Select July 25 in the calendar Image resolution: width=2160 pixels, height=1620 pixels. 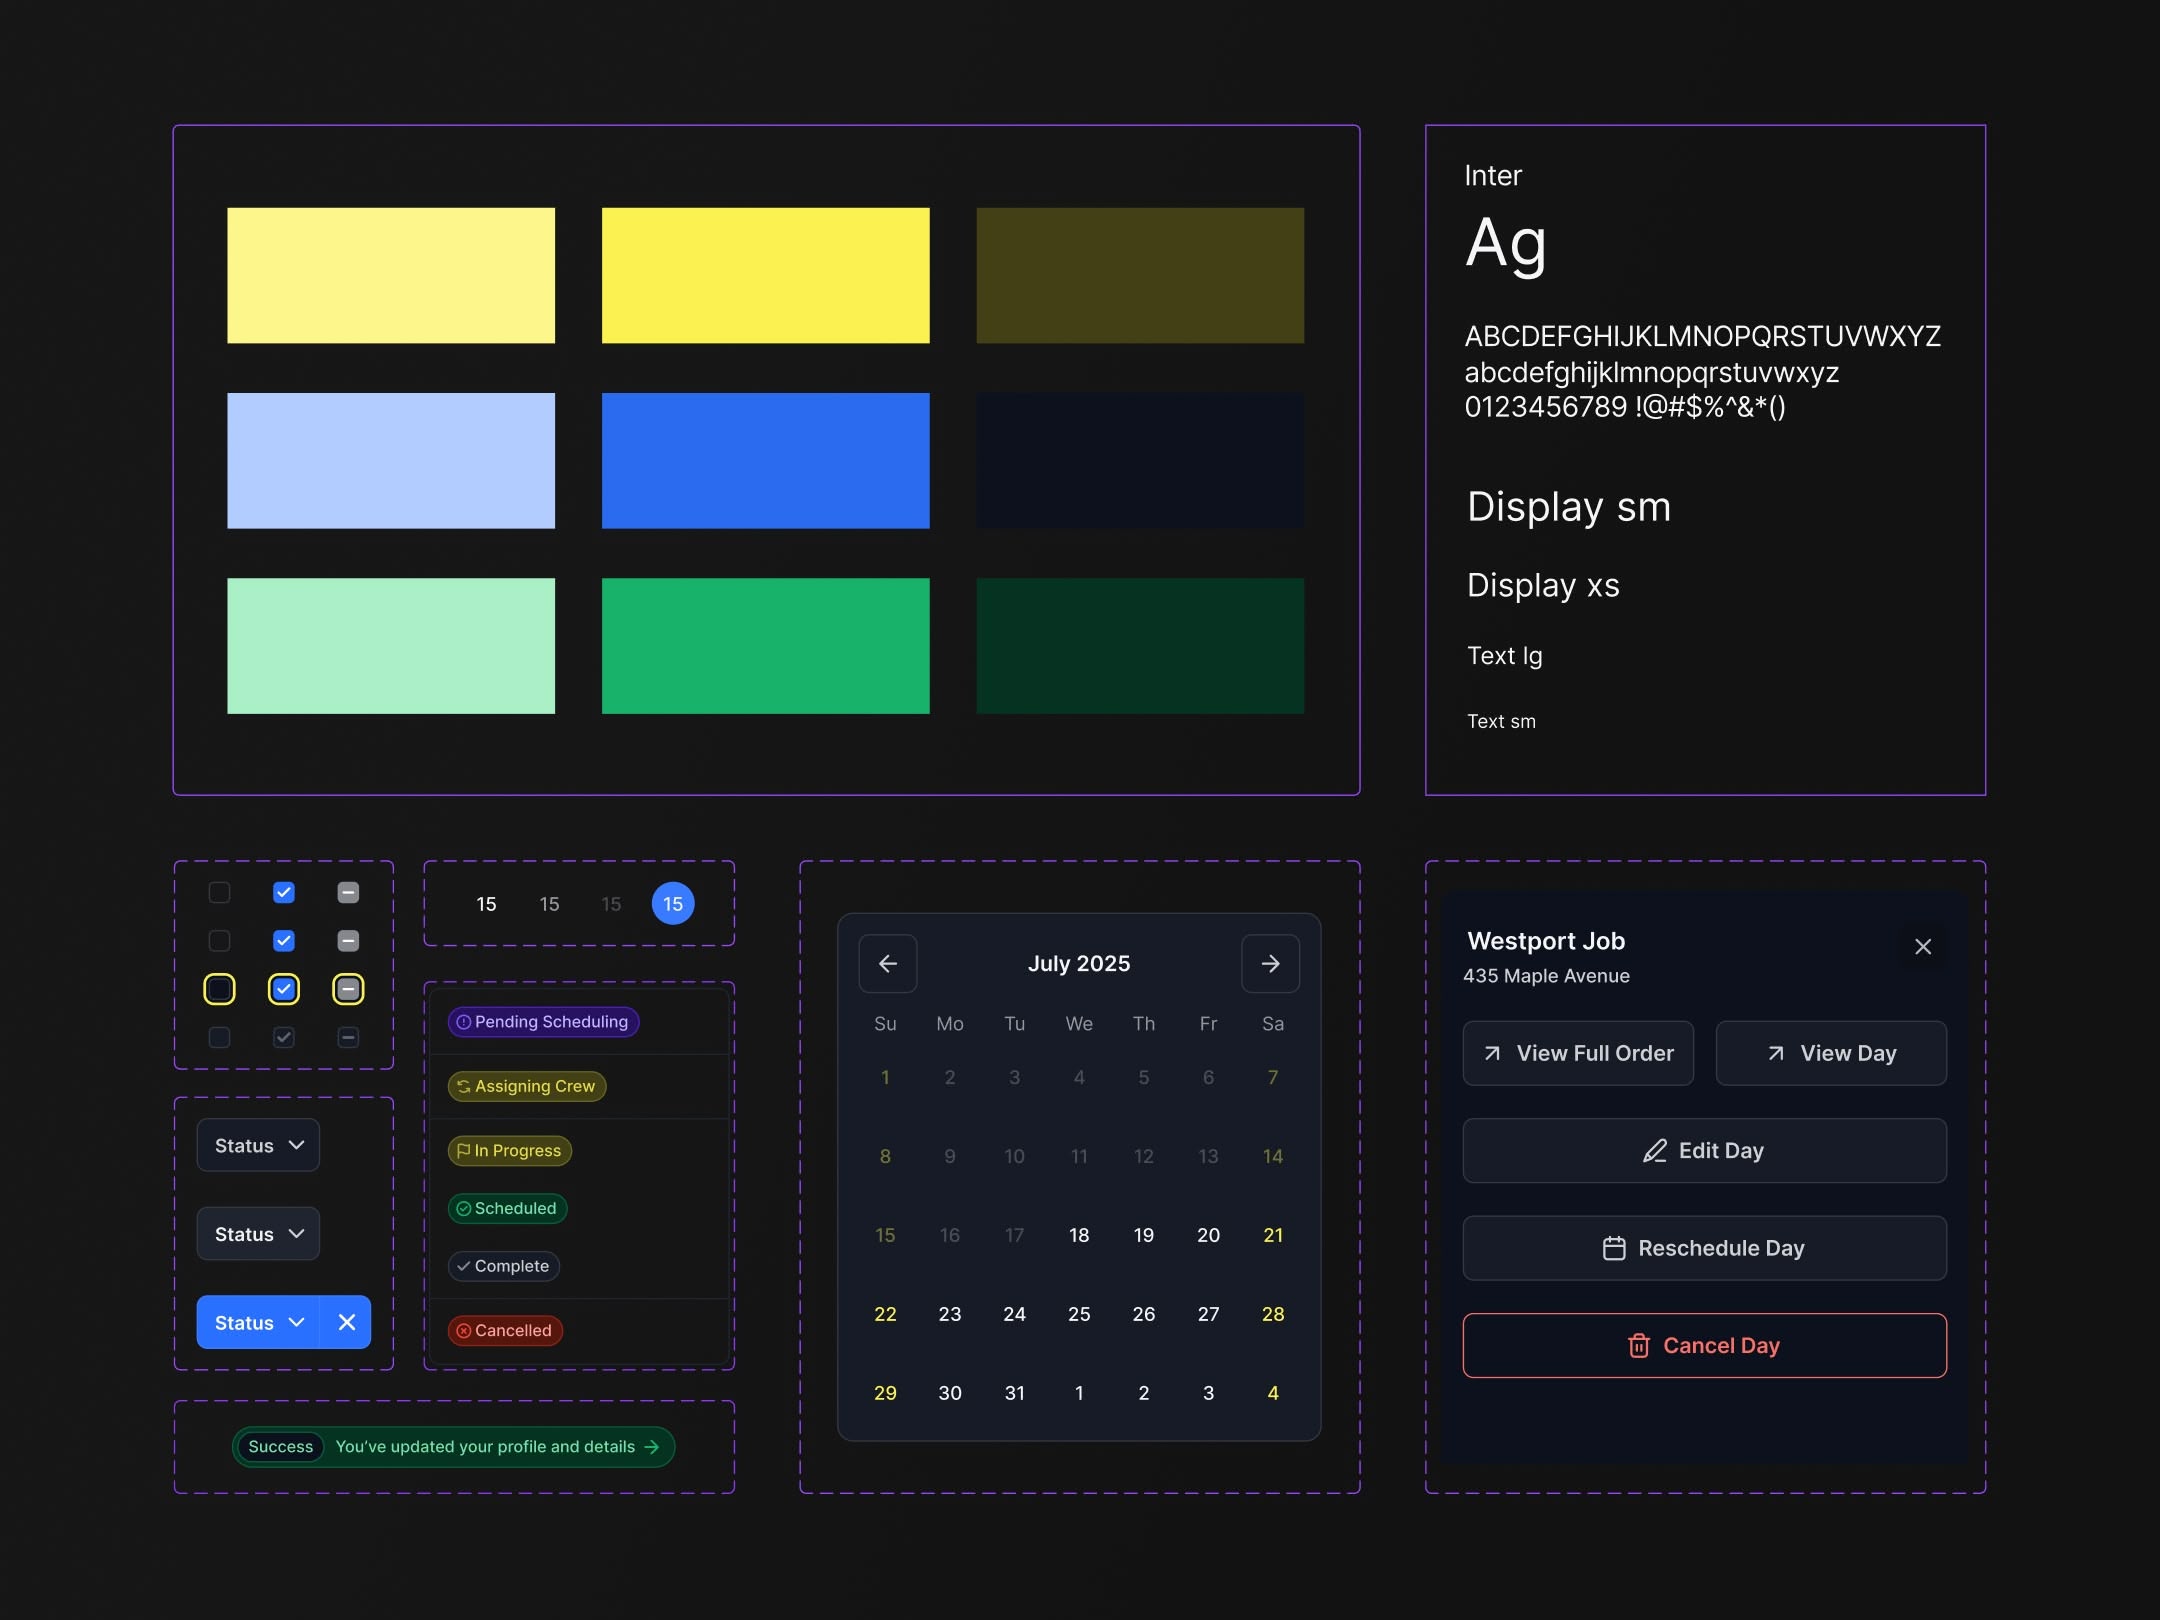click(x=1078, y=1313)
